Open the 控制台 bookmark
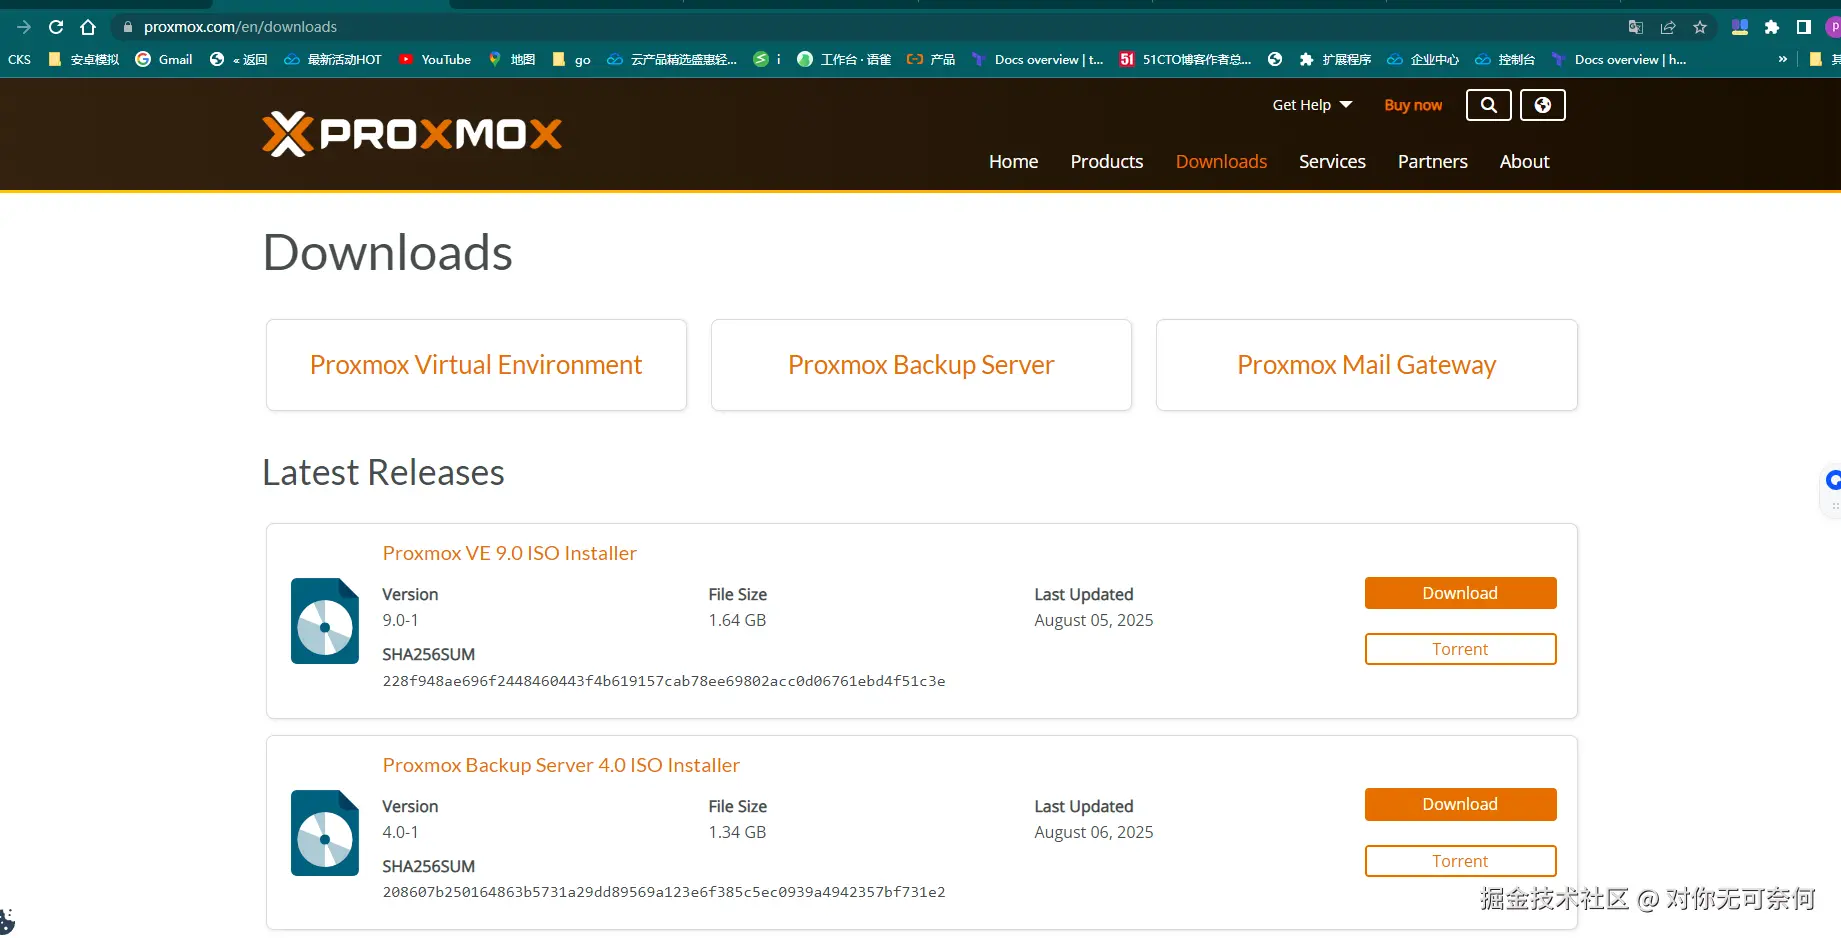The height and width of the screenshot is (938, 1841). (1505, 60)
